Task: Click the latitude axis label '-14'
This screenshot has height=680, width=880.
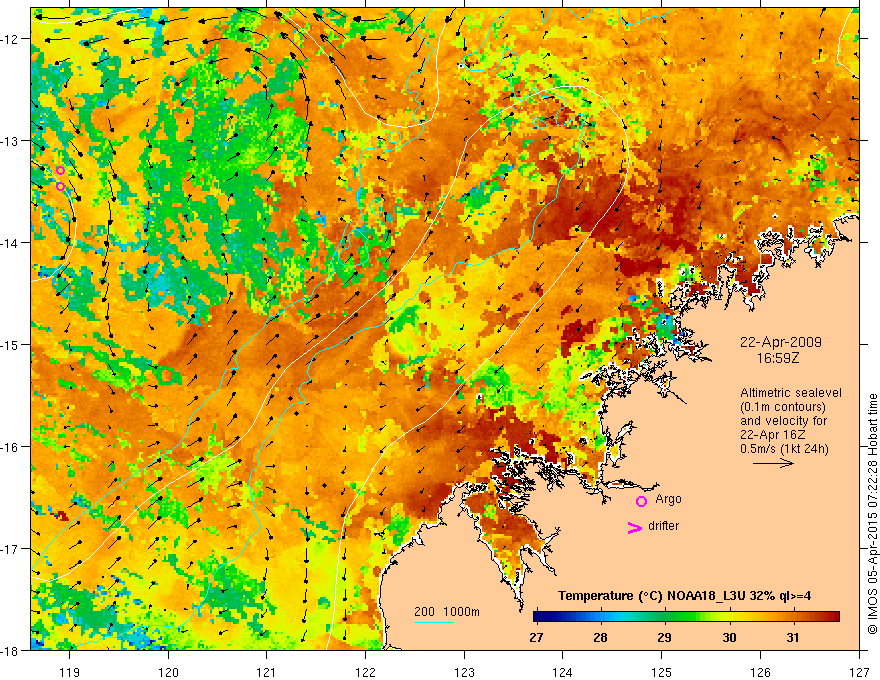Action: 11,243
